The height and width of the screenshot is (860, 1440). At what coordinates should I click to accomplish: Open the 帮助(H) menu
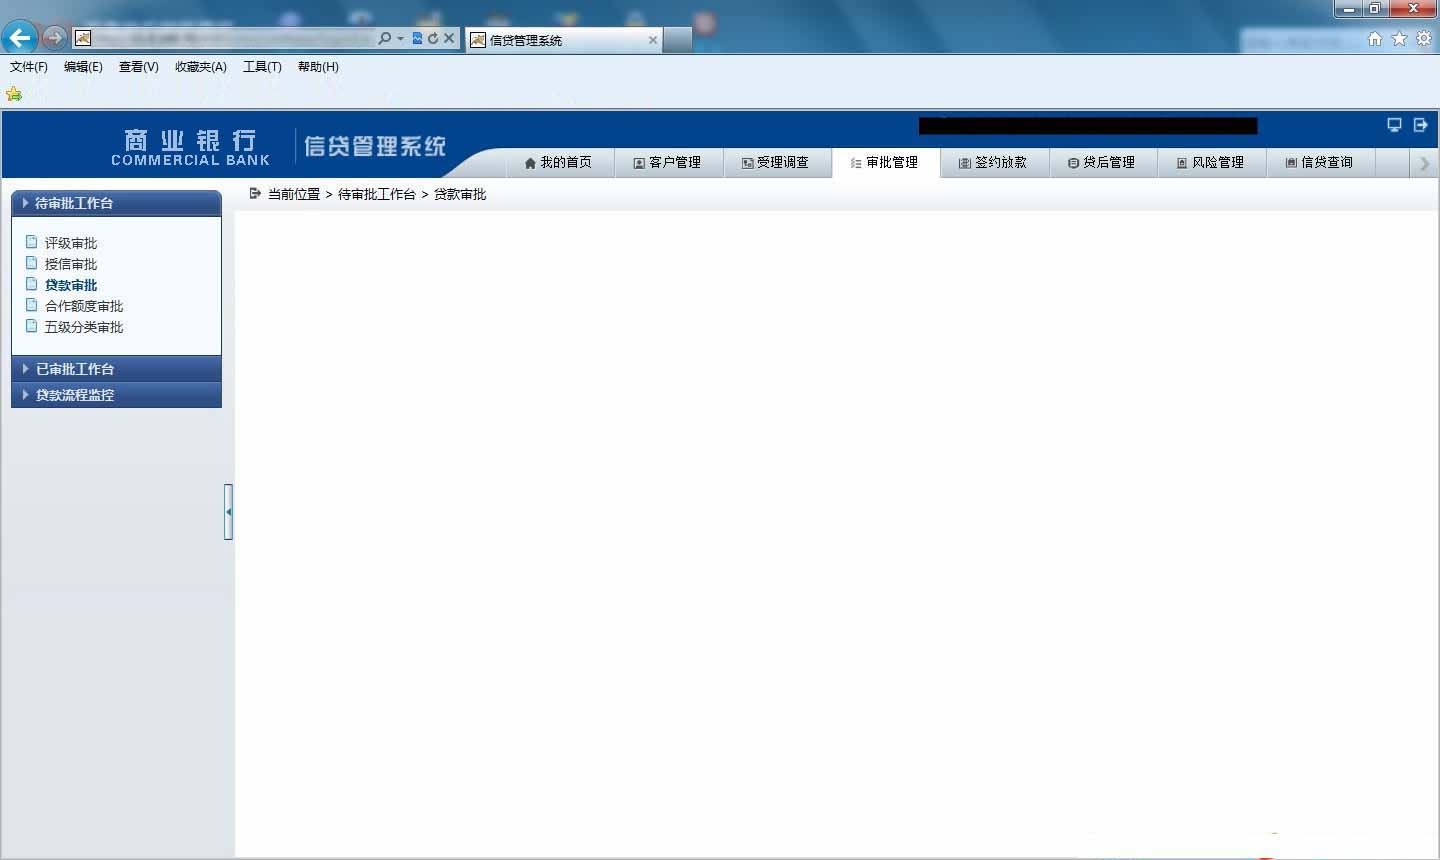coord(318,67)
